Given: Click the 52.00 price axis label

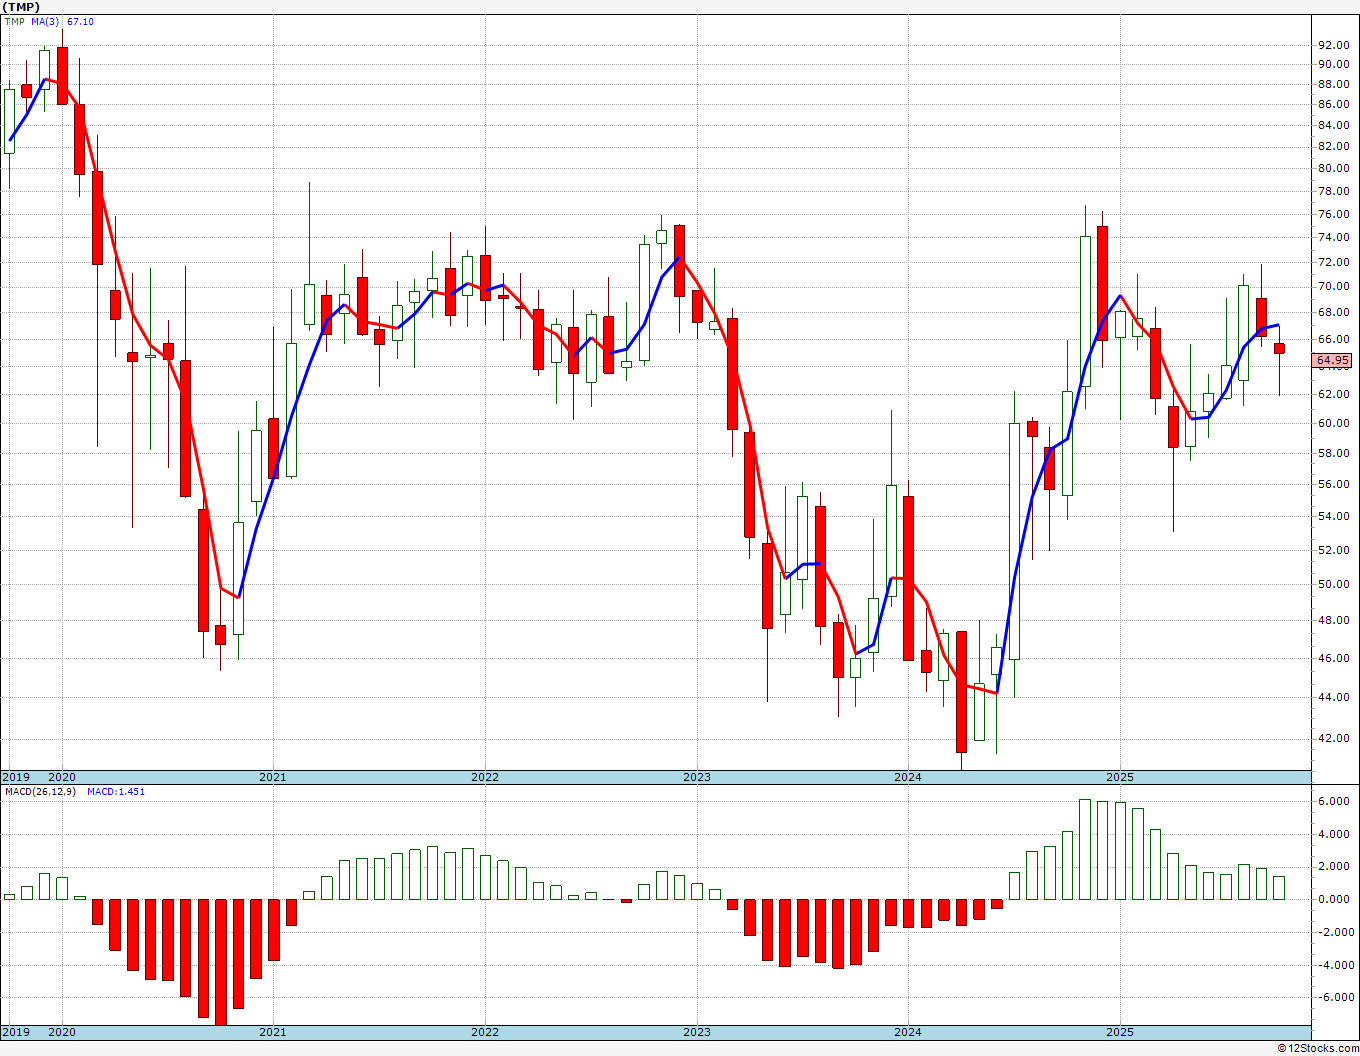Looking at the screenshot, I should click(1333, 550).
